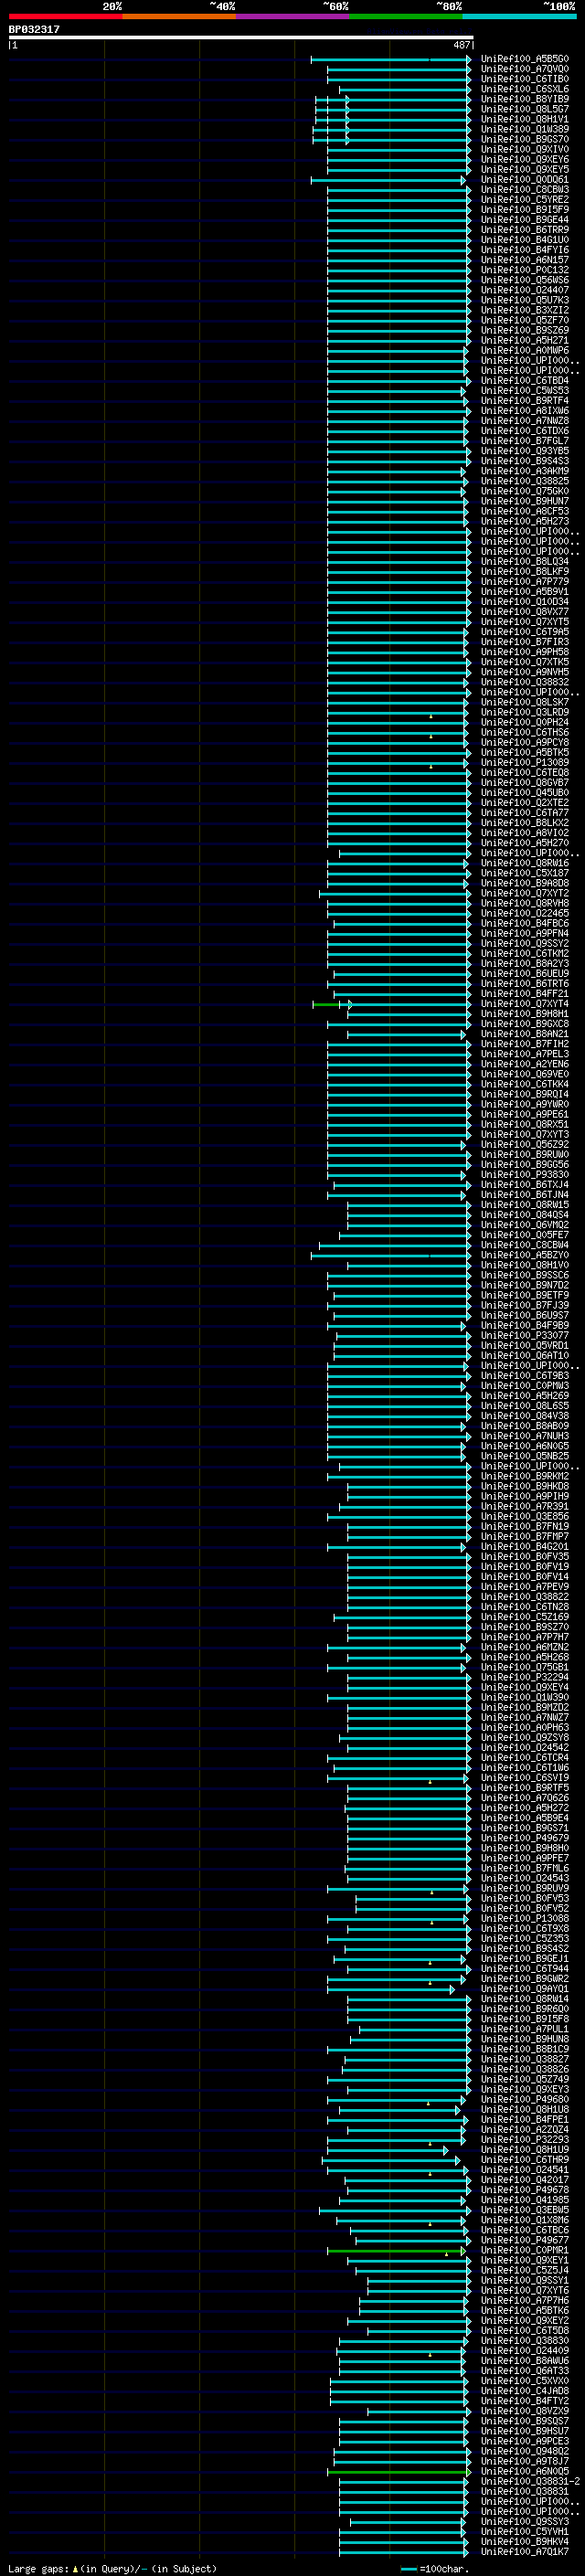The height and width of the screenshot is (2576, 585).
Task: Select hit label UniRef100_B9I5F9
Action: (x=525, y=209)
